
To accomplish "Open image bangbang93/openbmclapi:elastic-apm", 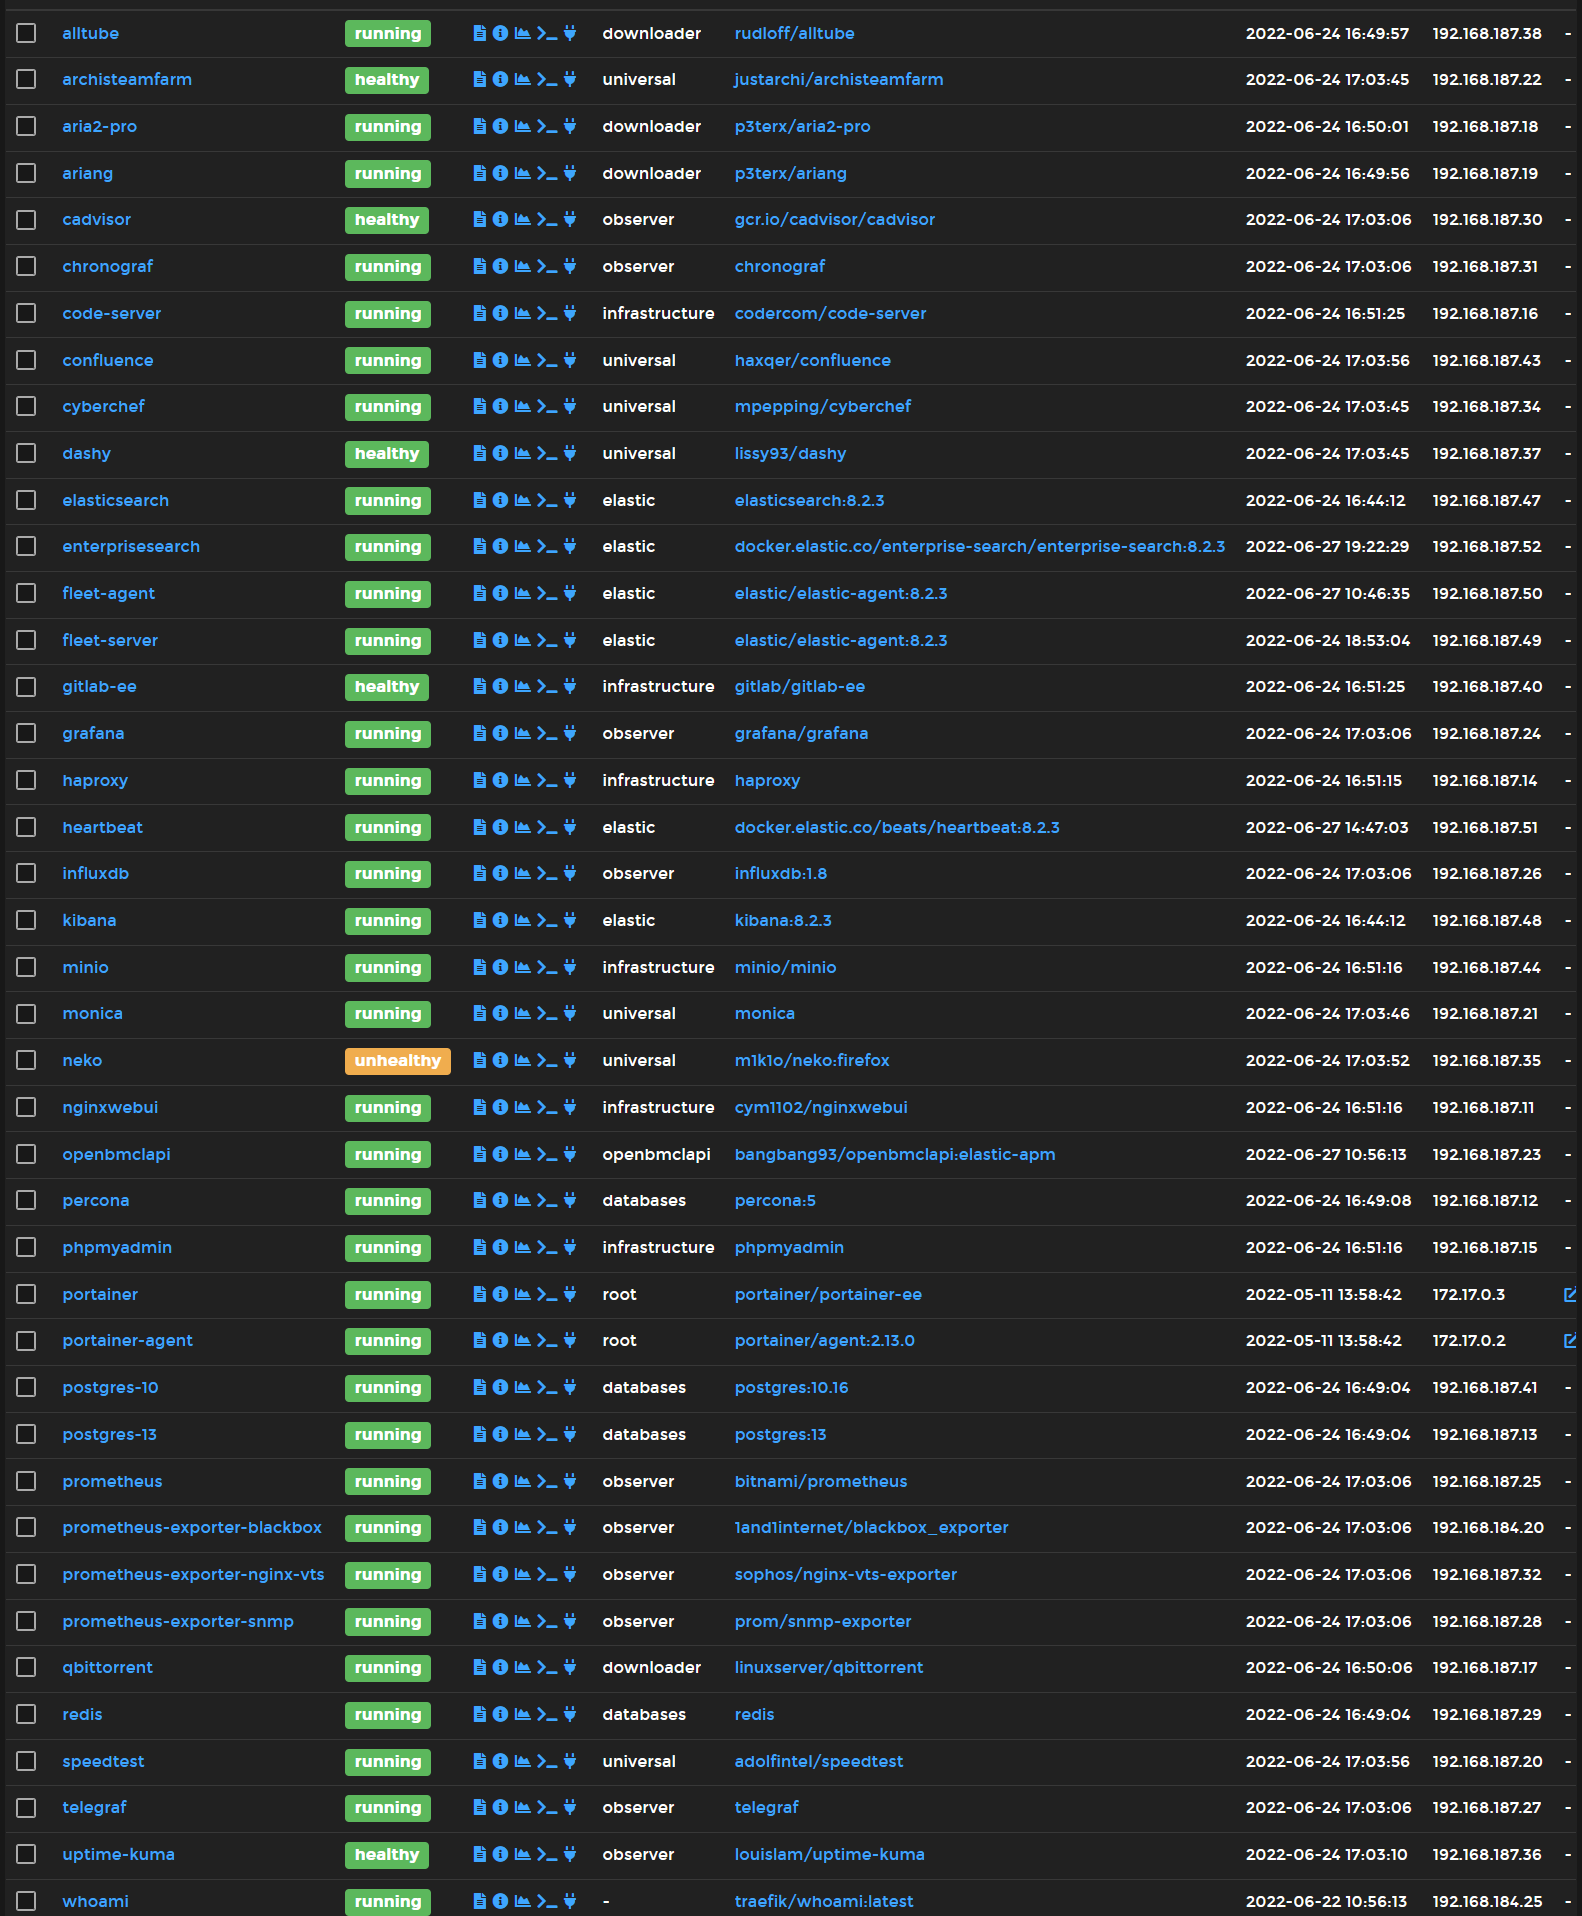I will click(894, 1154).
